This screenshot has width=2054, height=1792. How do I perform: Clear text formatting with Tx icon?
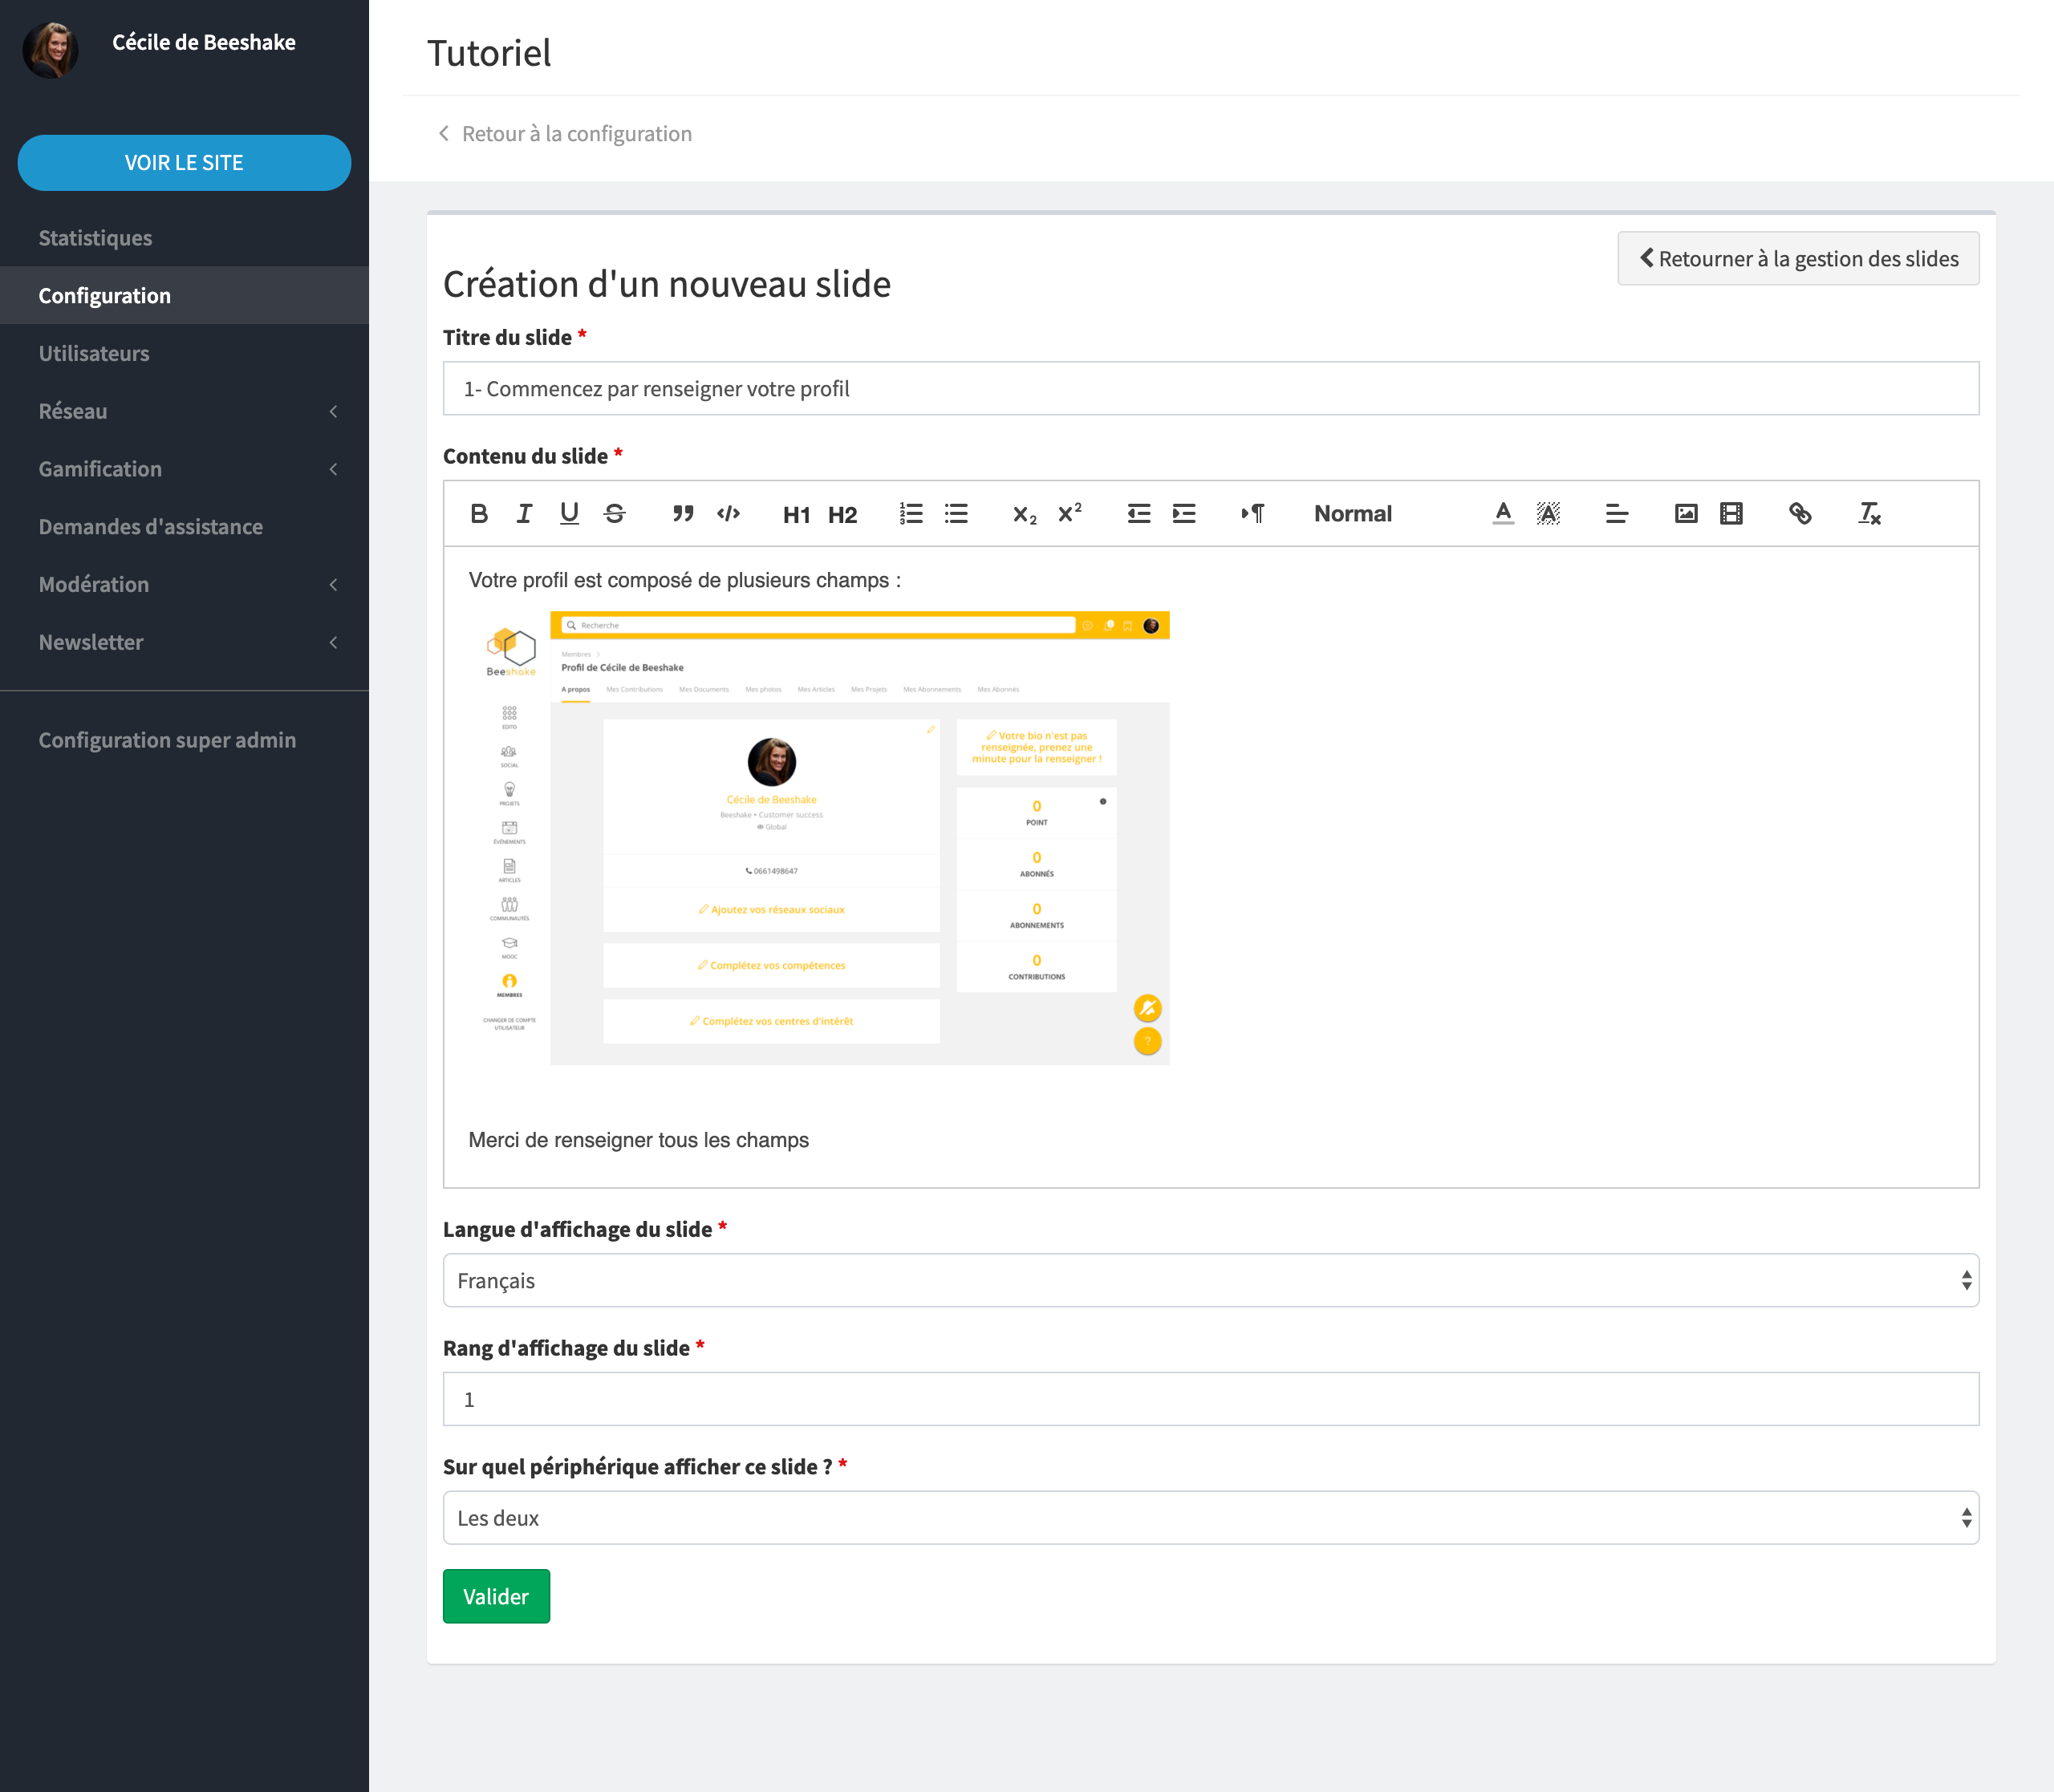point(1869,513)
